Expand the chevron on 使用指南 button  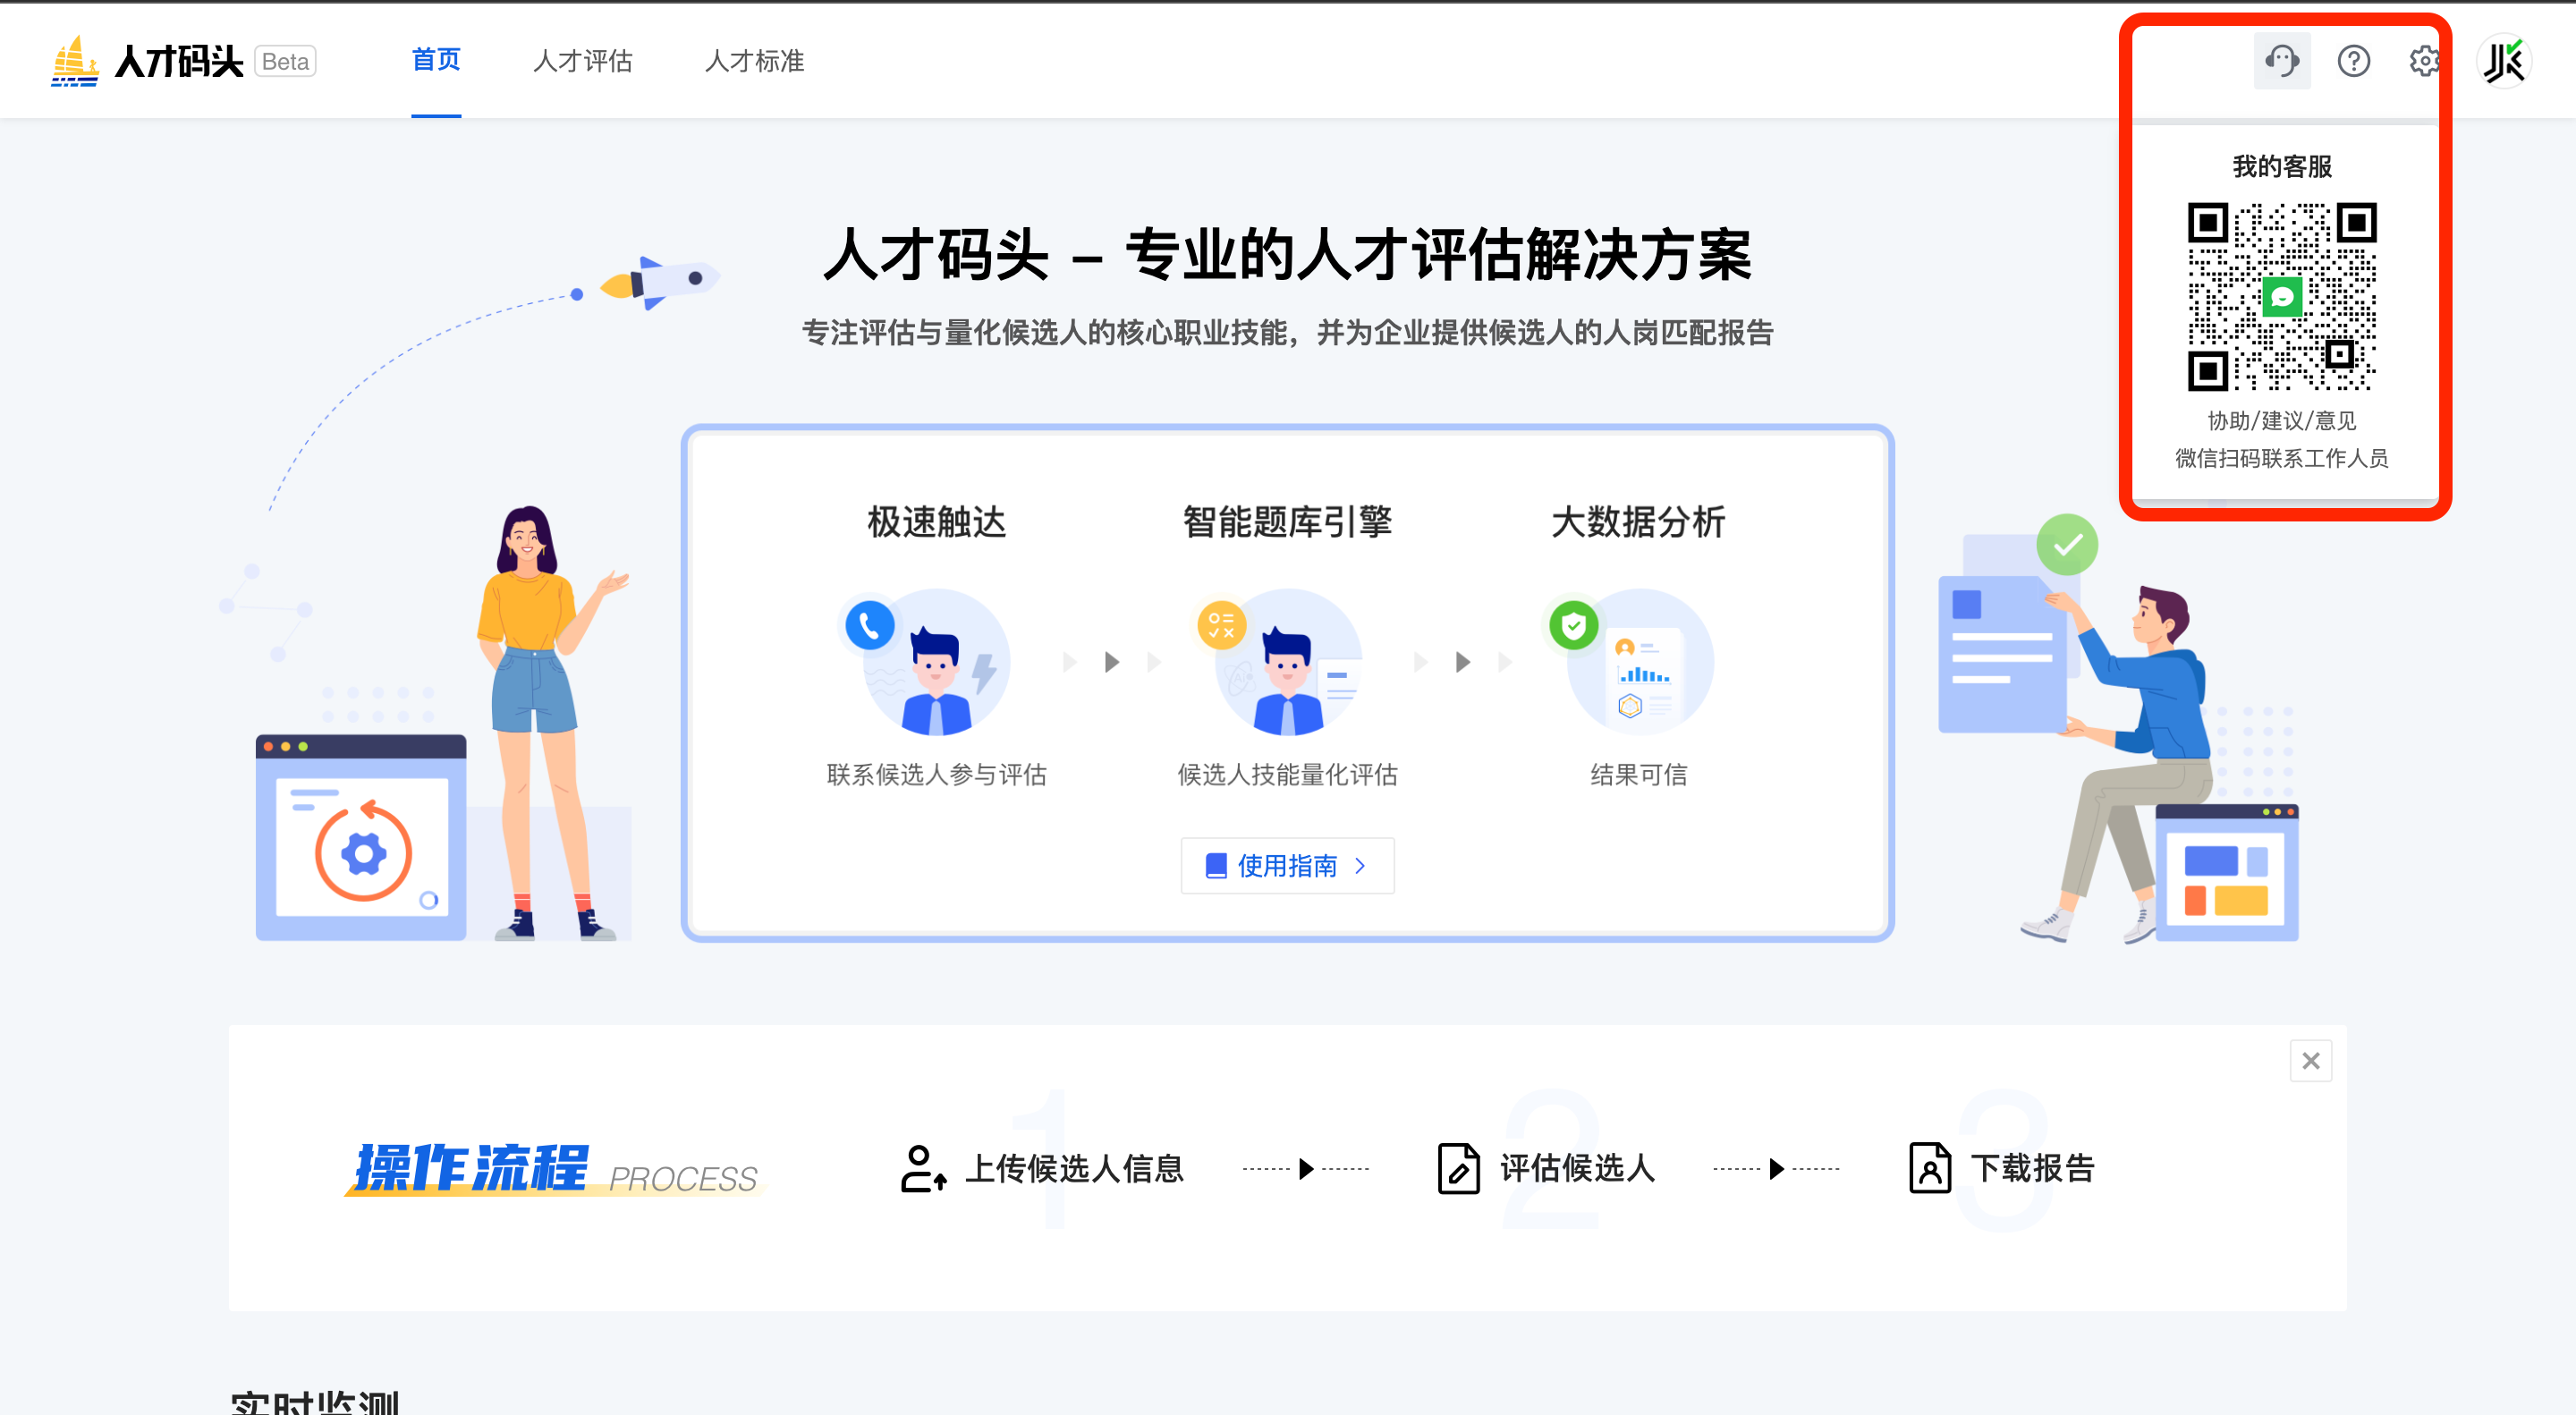(1360, 865)
